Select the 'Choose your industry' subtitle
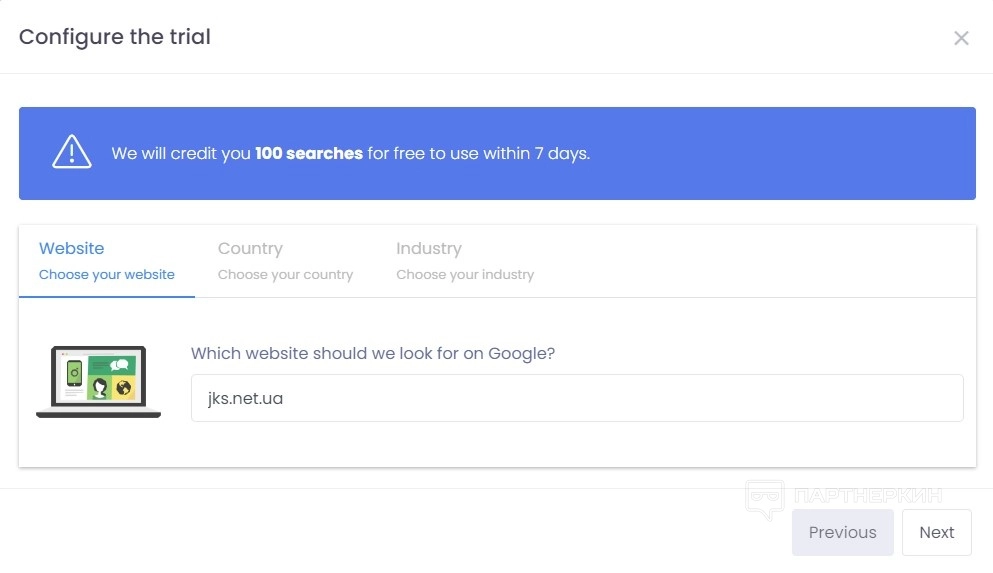Screen dimensions: 993x573 [465, 274]
